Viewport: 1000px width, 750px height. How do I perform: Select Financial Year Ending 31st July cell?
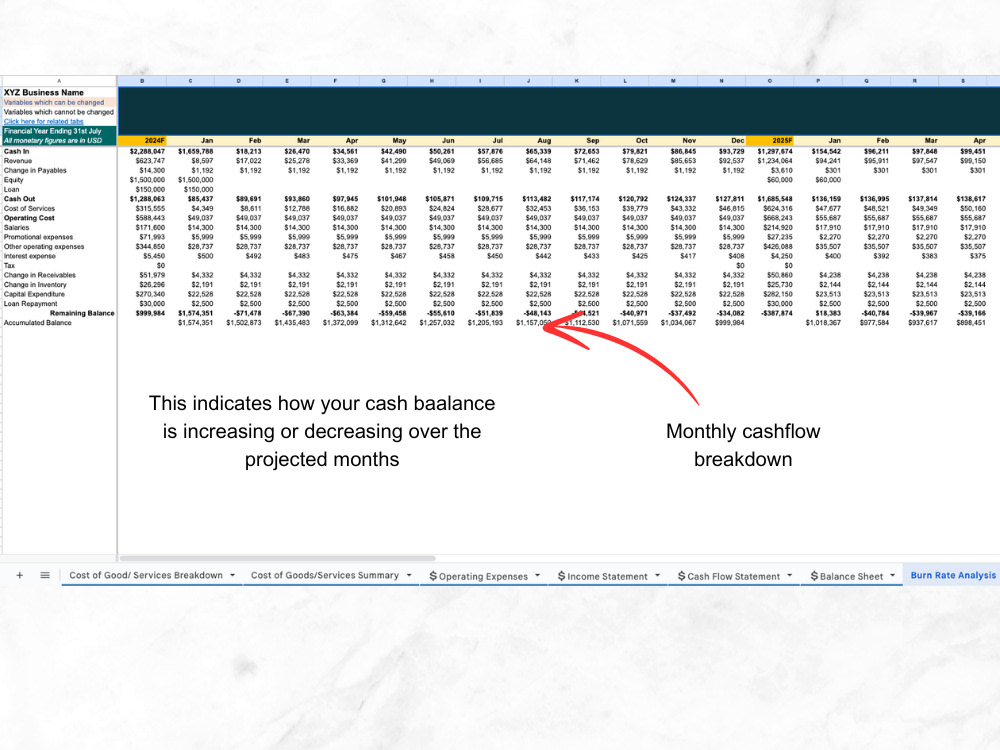[59, 131]
